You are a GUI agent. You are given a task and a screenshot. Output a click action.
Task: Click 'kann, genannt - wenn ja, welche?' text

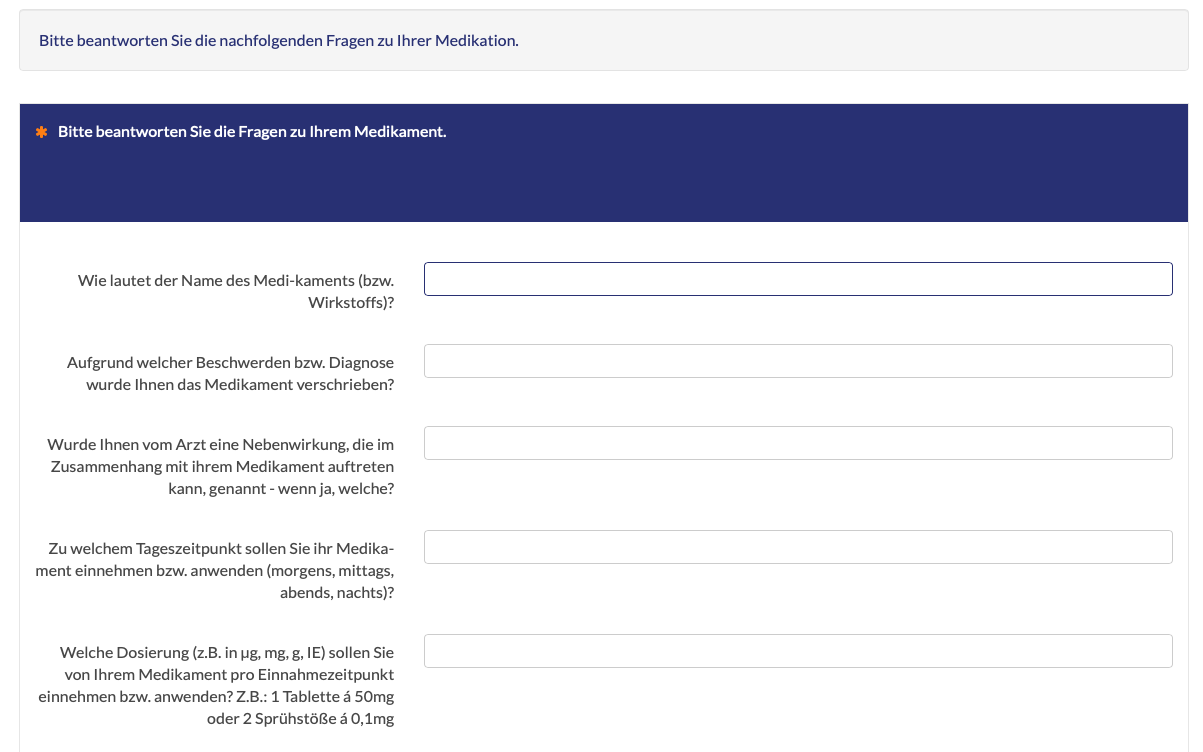[x=283, y=488]
